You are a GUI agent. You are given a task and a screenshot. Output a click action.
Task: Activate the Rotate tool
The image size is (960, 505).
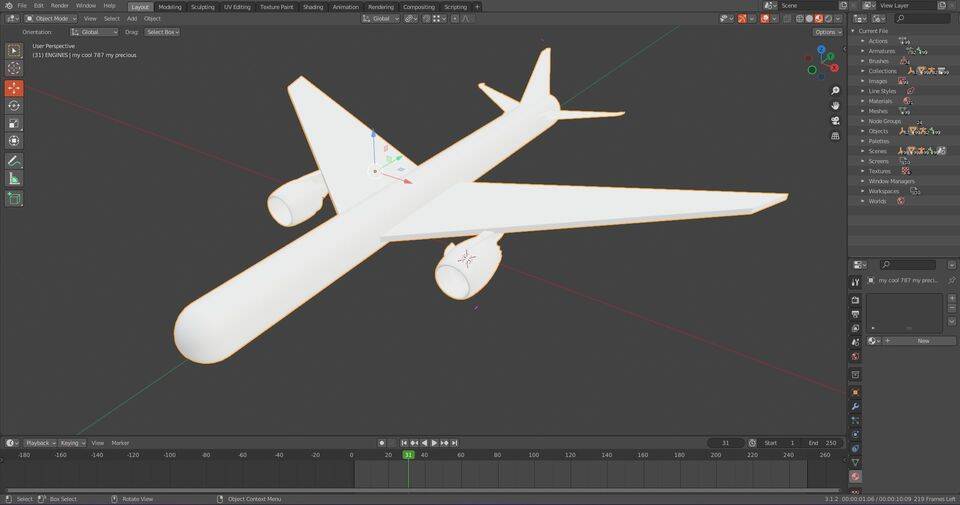click(x=14, y=106)
